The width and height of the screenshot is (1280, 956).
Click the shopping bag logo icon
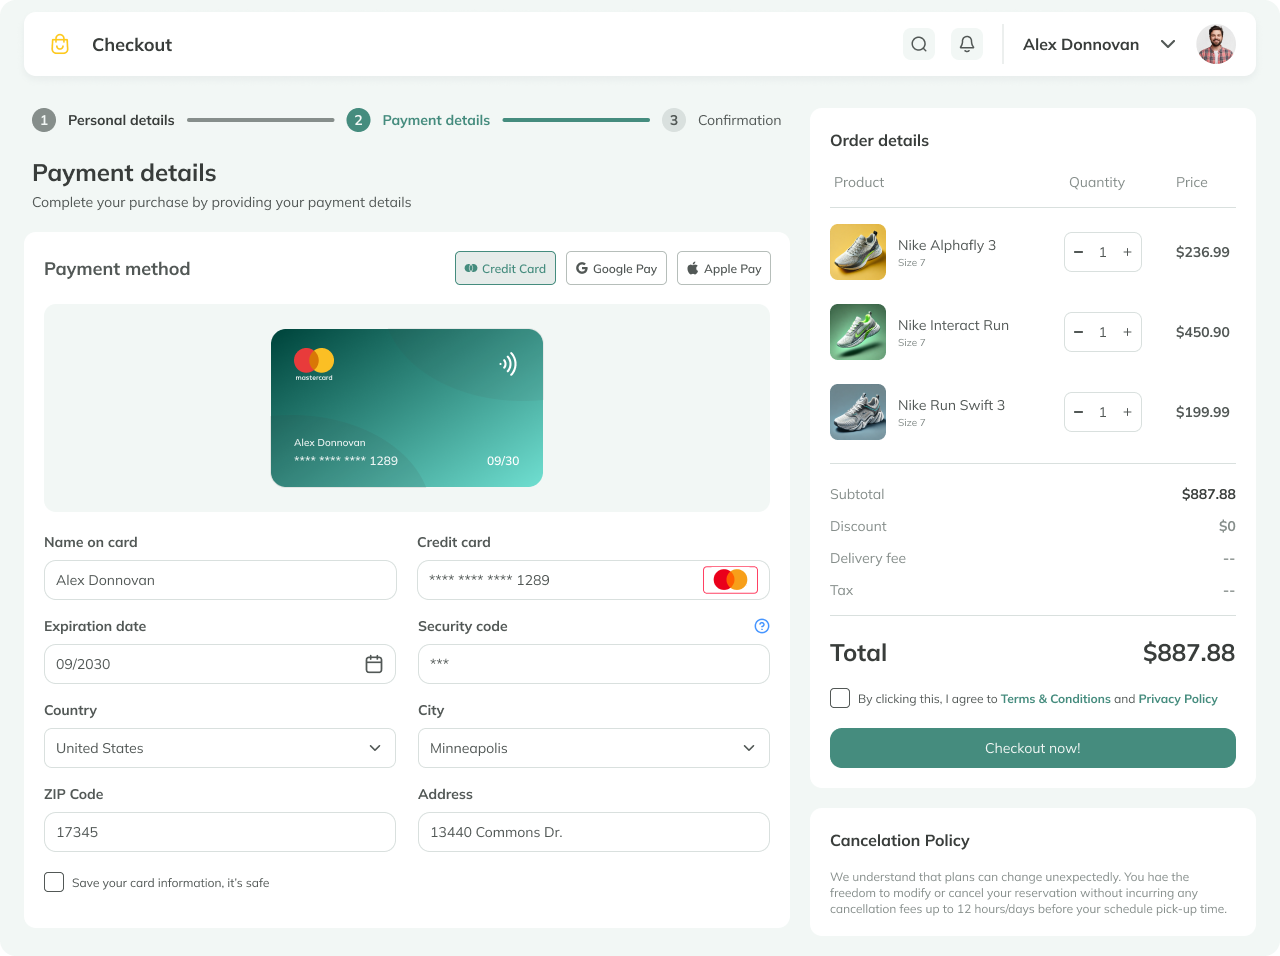[x=60, y=44]
